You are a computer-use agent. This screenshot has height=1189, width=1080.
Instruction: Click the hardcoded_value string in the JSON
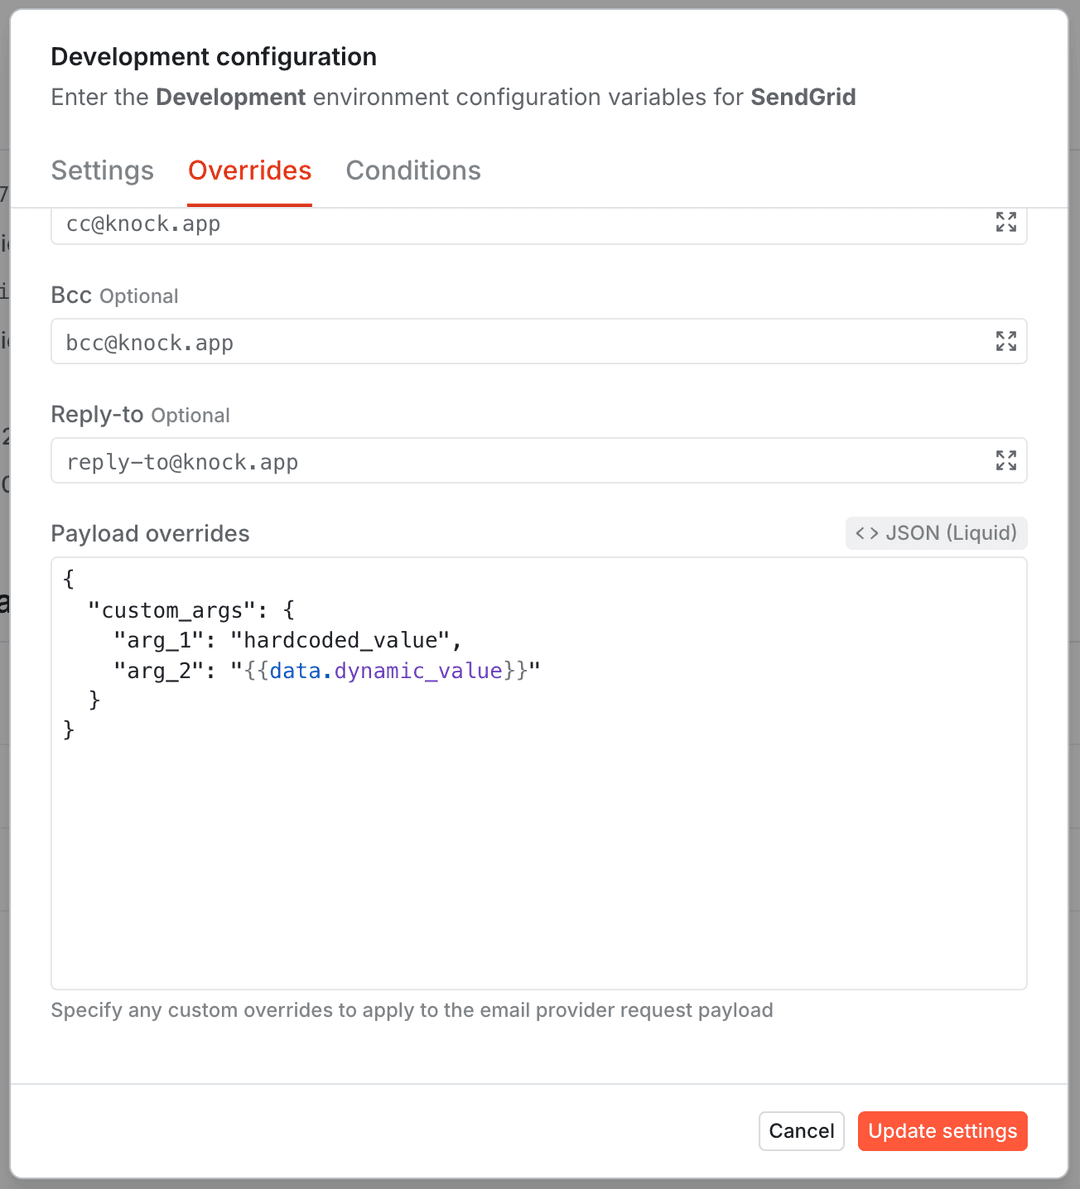point(342,639)
